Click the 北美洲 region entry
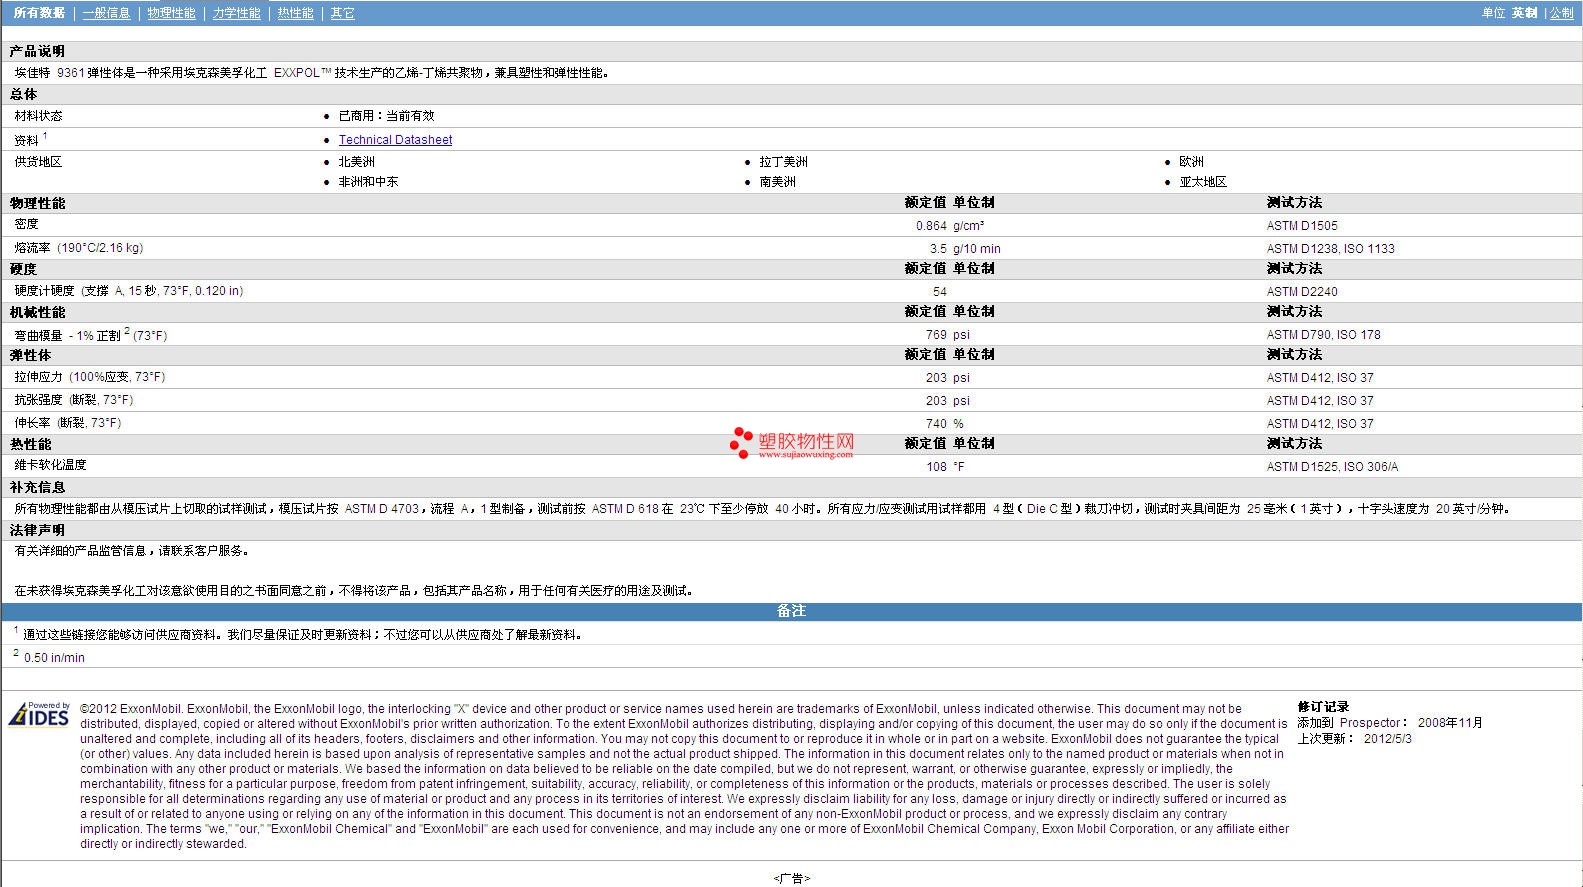Viewport: 1583px width, 887px height. (x=356, y=162)
